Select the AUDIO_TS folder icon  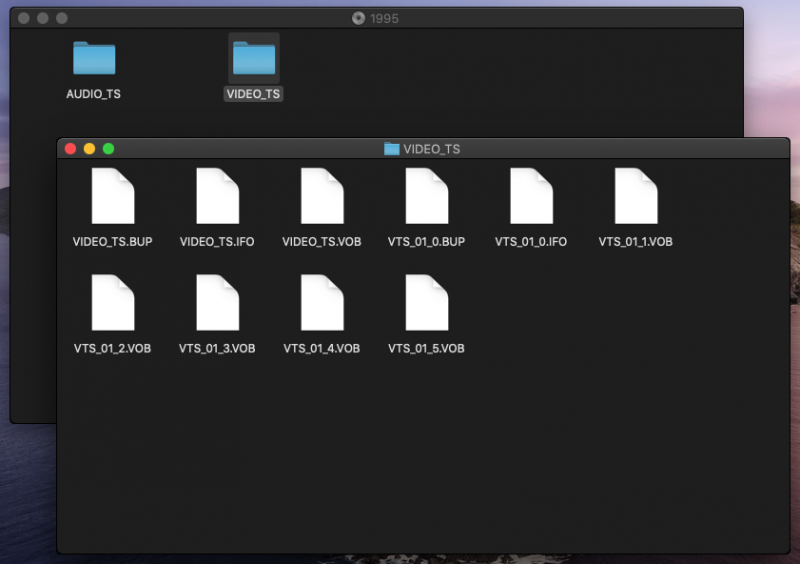point(94,58)
